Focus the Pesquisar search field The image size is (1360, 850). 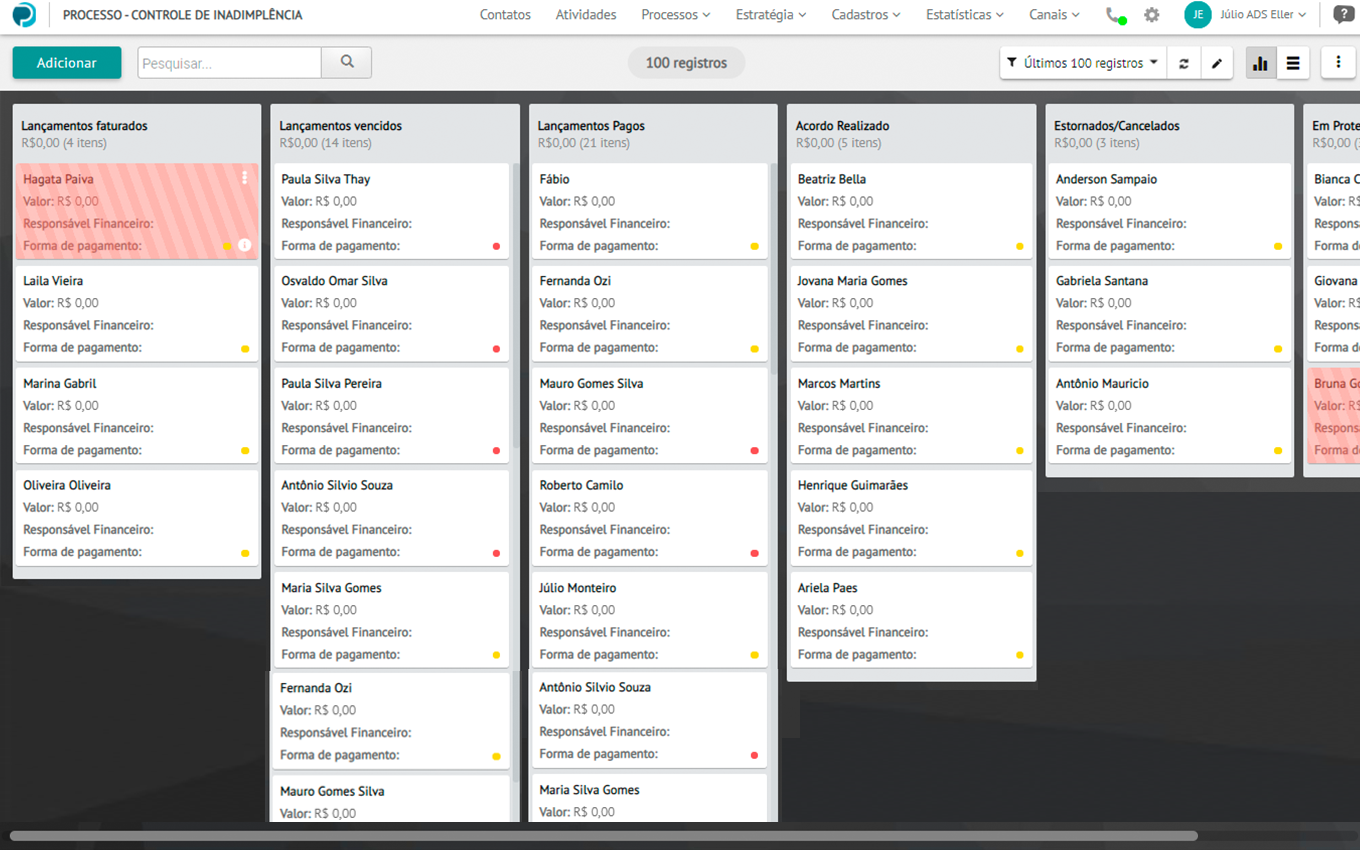click(x=229, y=63)
